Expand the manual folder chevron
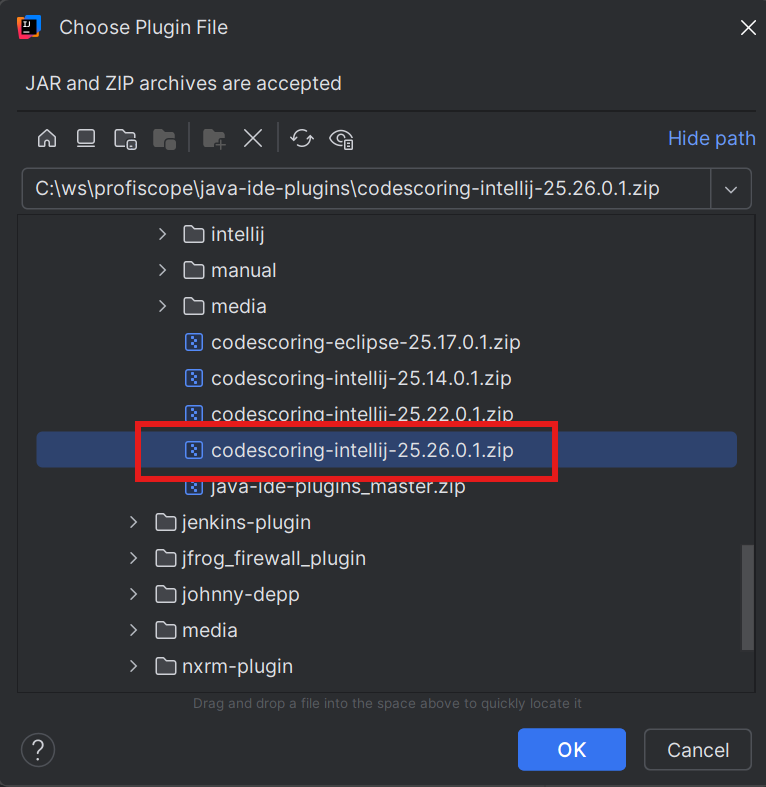This screenshot has width=766, height=787. 162,270
